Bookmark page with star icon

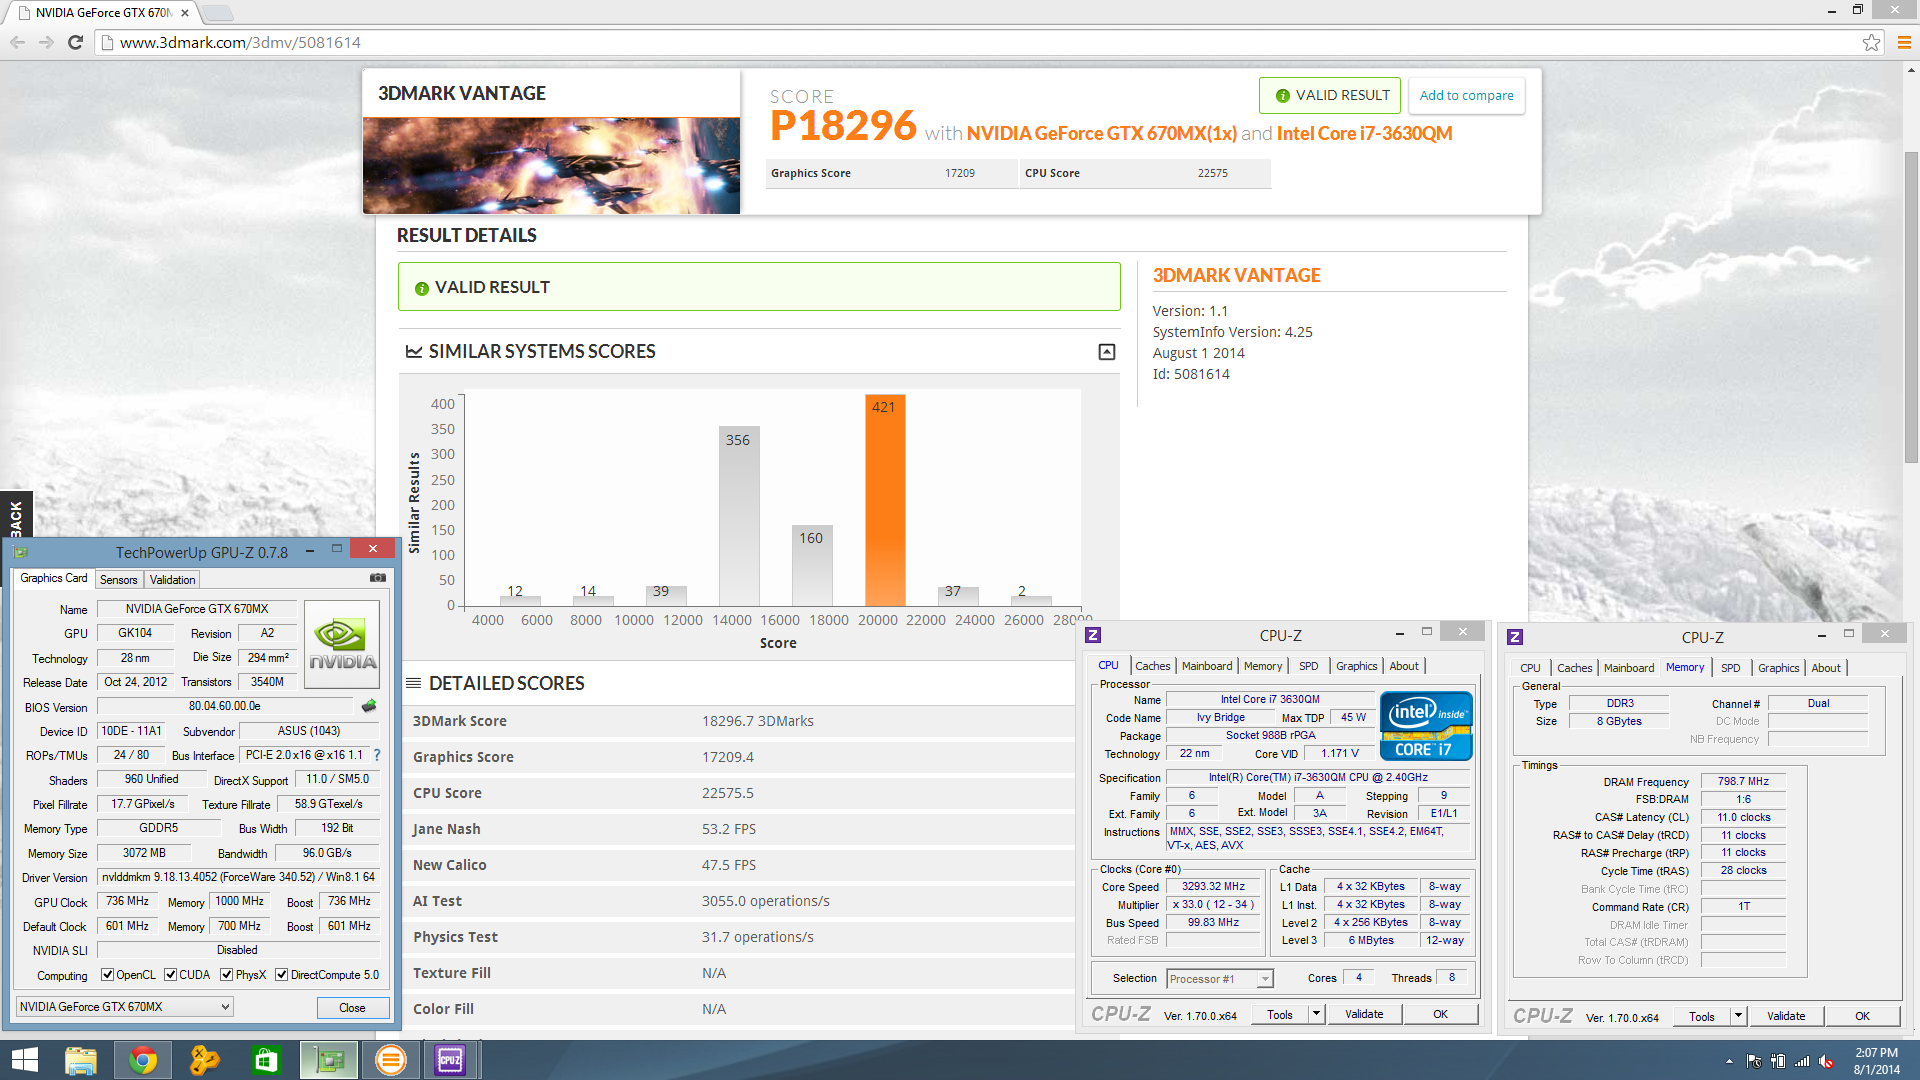point(1871,42)
